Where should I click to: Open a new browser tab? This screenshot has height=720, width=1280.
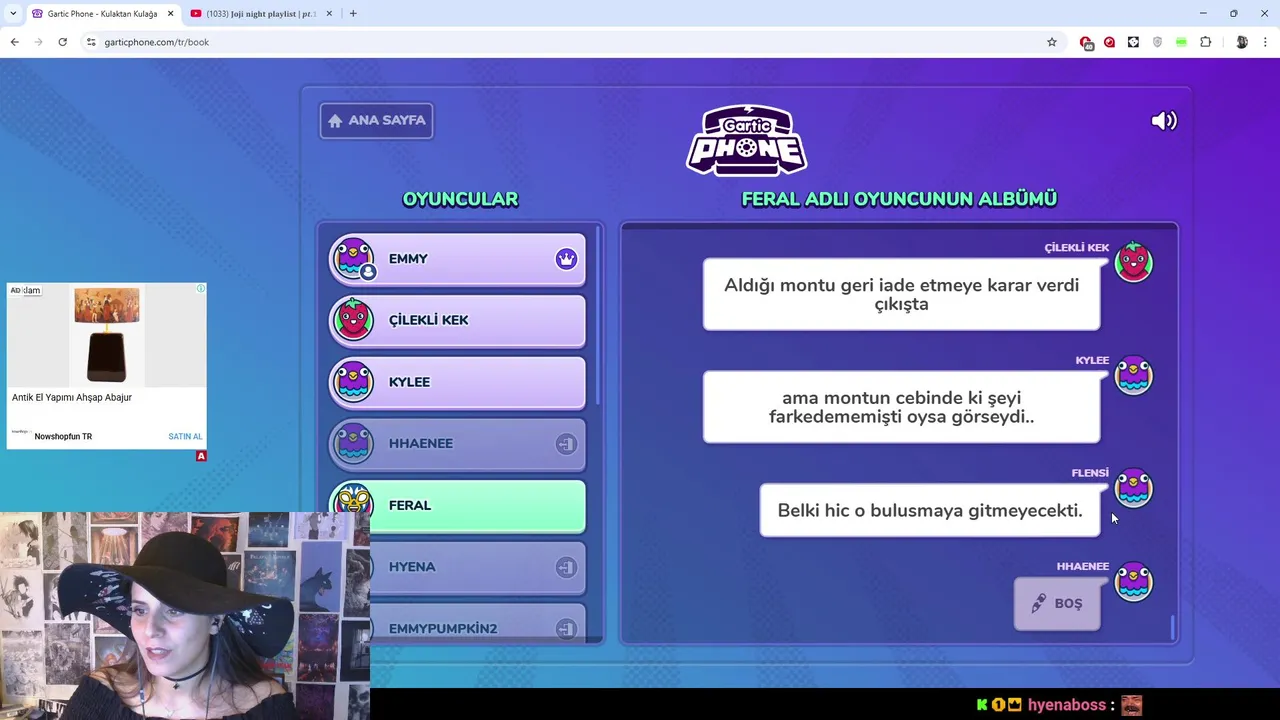353,14
